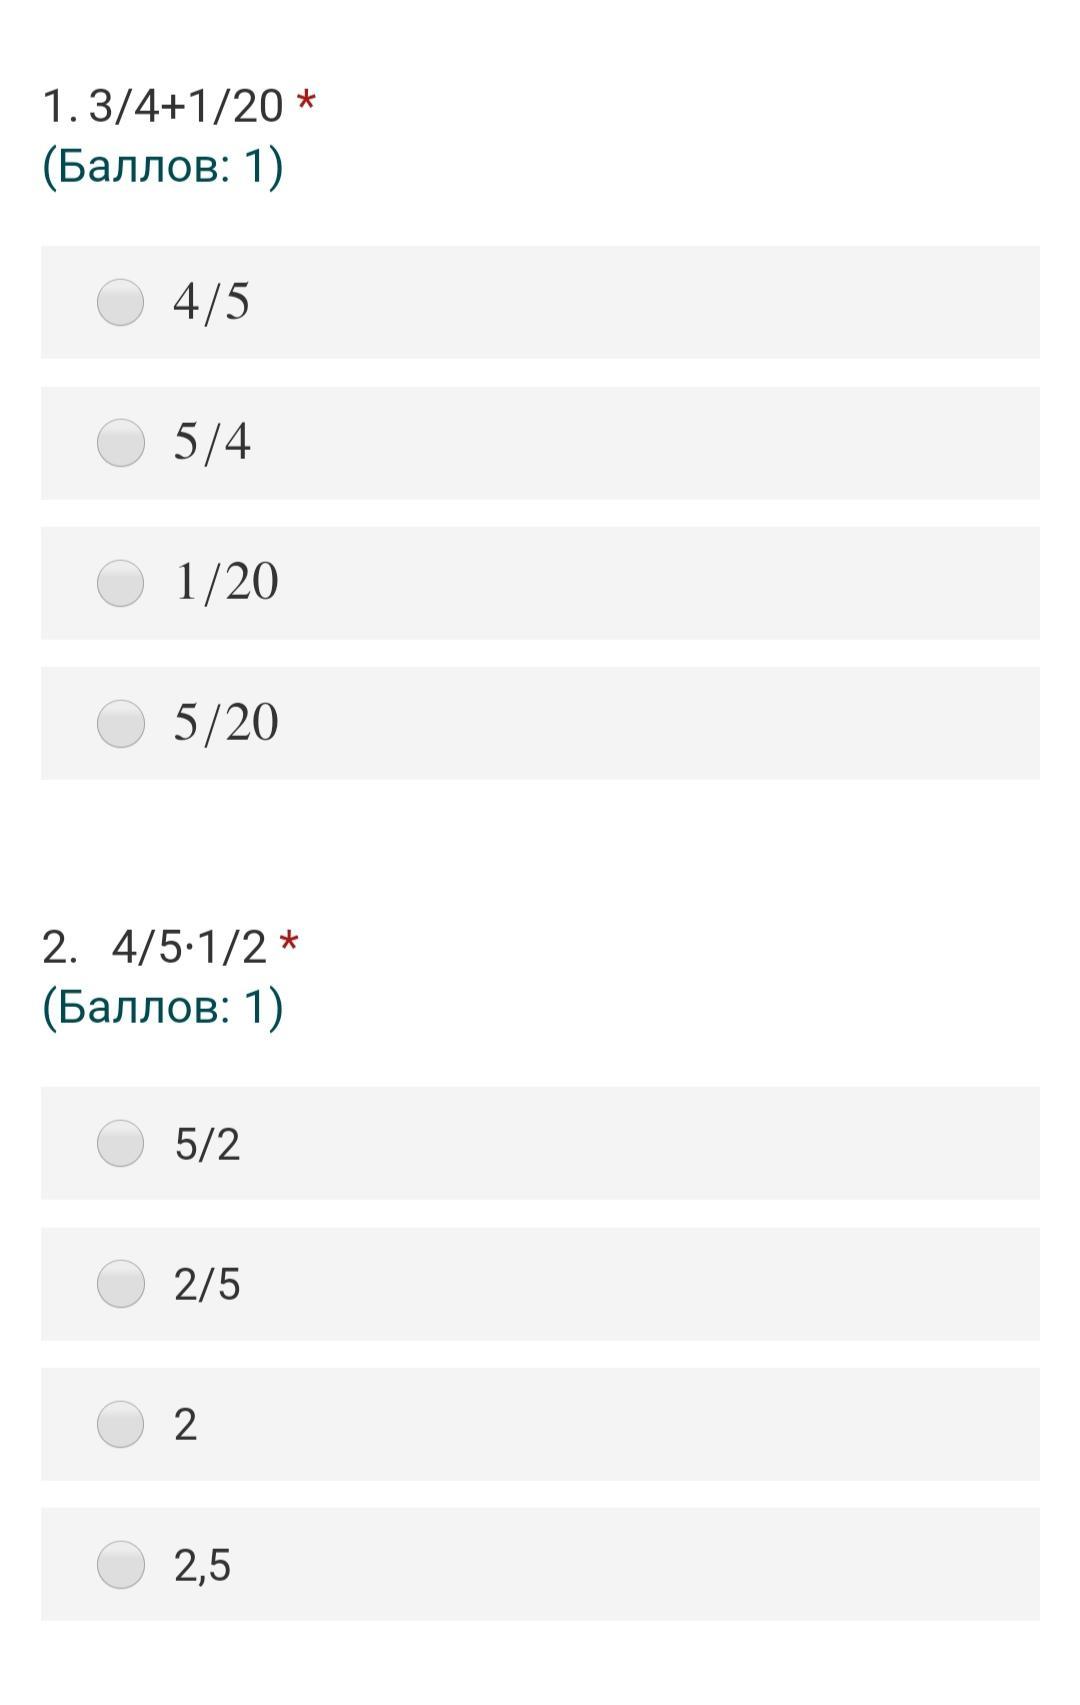Image resolution: width=1080 pixels, height=1705 pixels.
Task: Select the 5/4 radio button
Action: pos(120,442)
